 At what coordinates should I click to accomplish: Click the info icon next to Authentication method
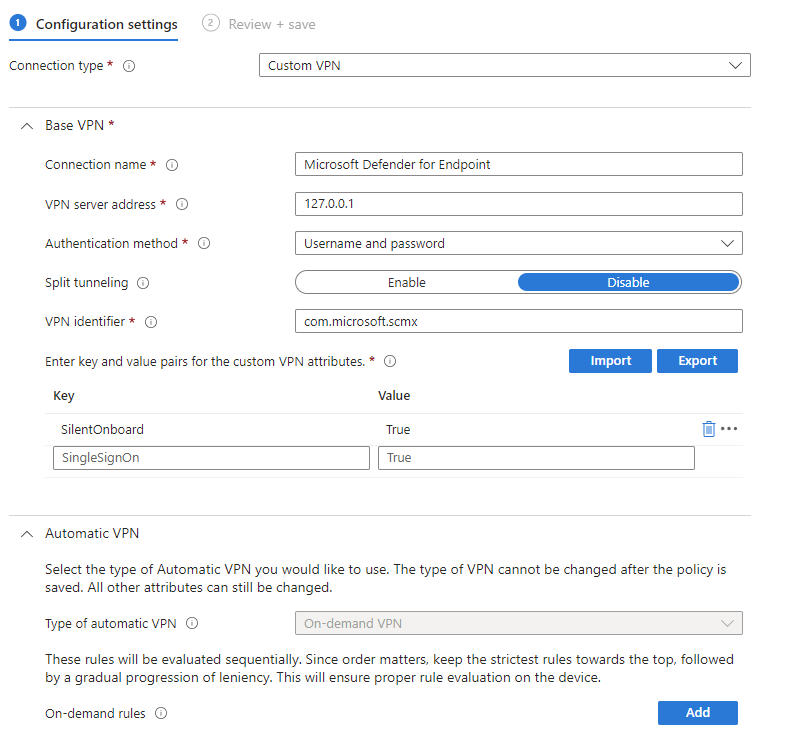(205, 243)
